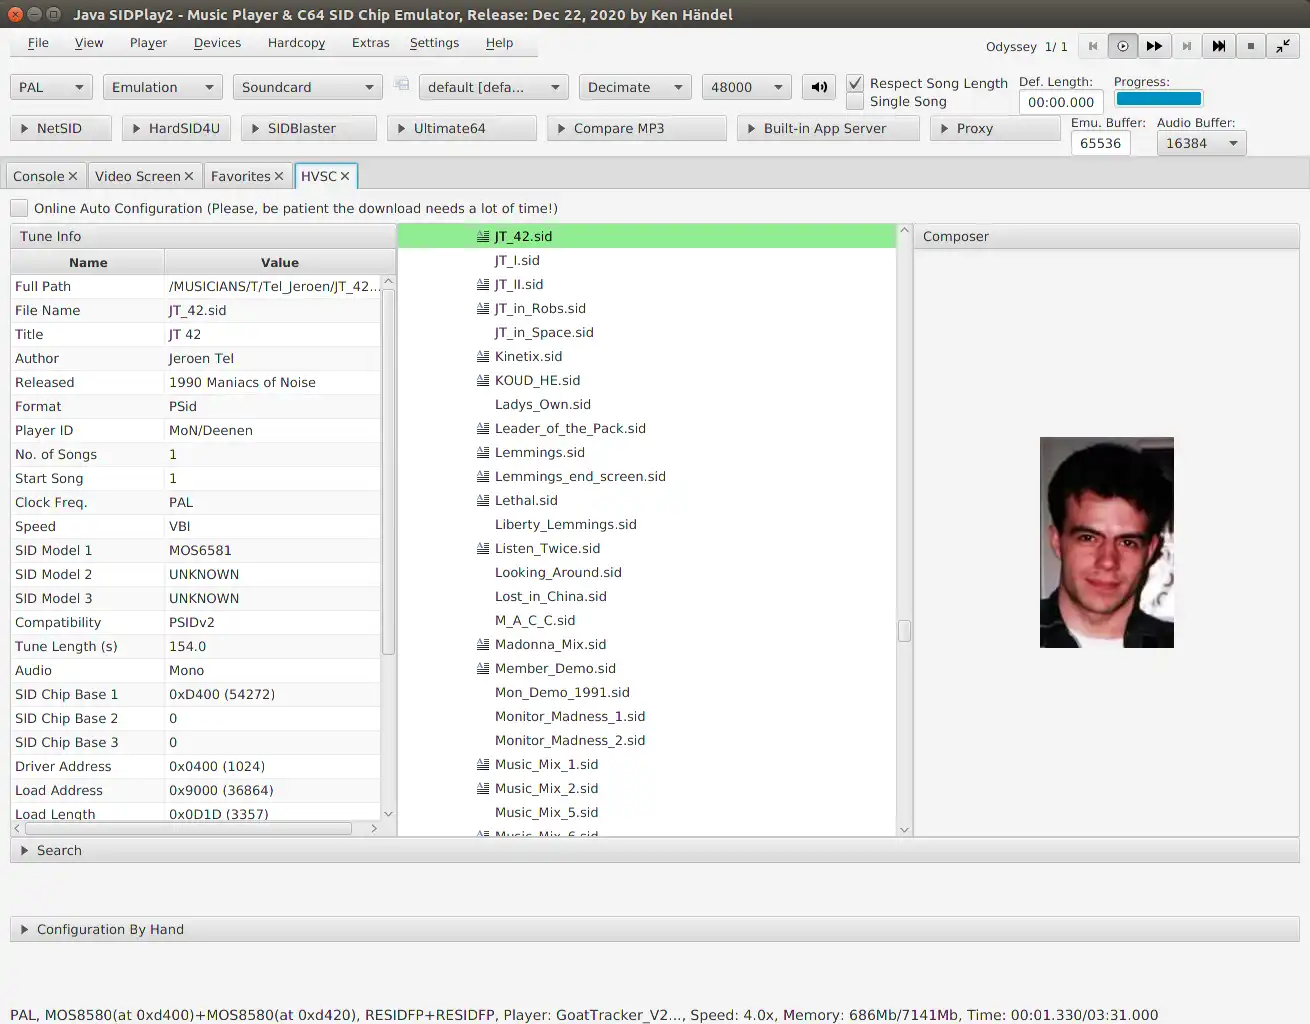1310x1024 pixels.
Task: Click the small device icon beside the default dropdown
Action: point(401,86)
